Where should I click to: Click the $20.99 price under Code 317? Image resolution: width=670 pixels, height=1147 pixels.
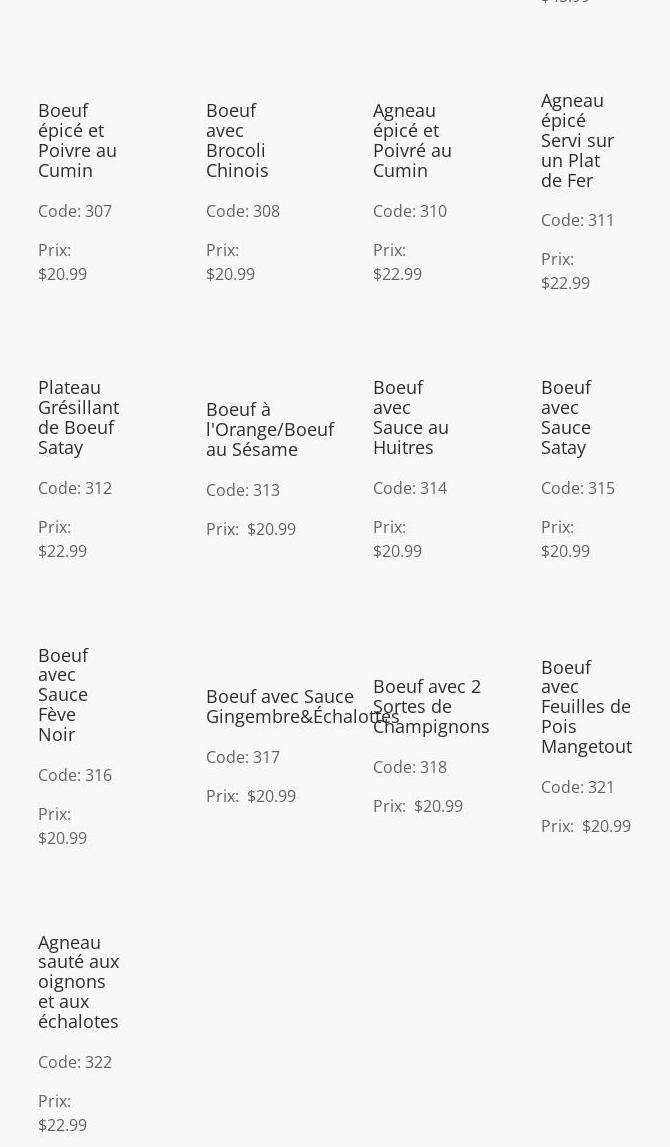click(271, 796)
